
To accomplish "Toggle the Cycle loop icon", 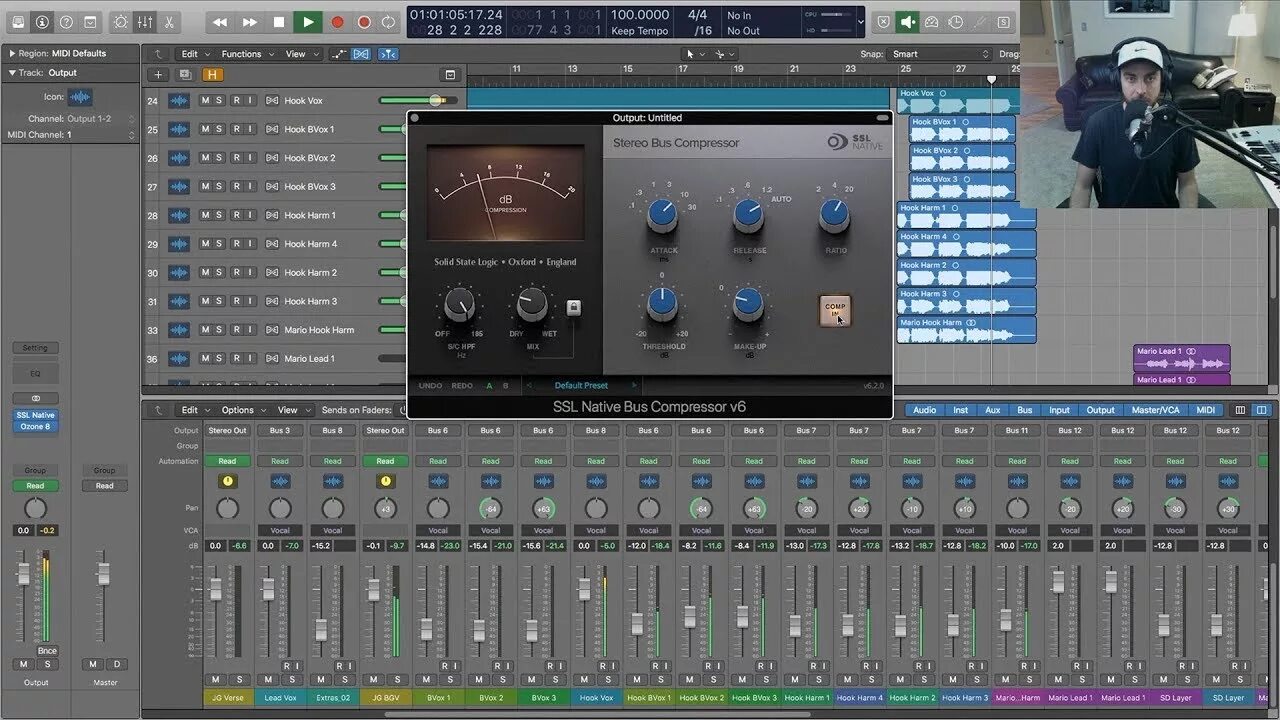I will click(387, 22).
